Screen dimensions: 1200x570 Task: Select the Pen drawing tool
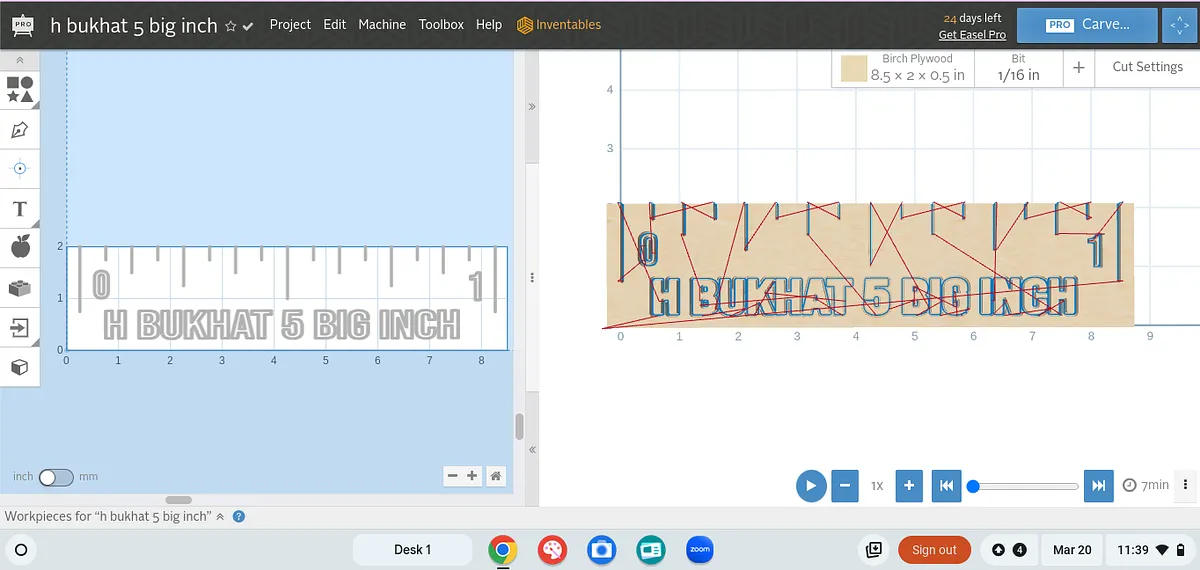pyautogui.click(x=20, y=130)
